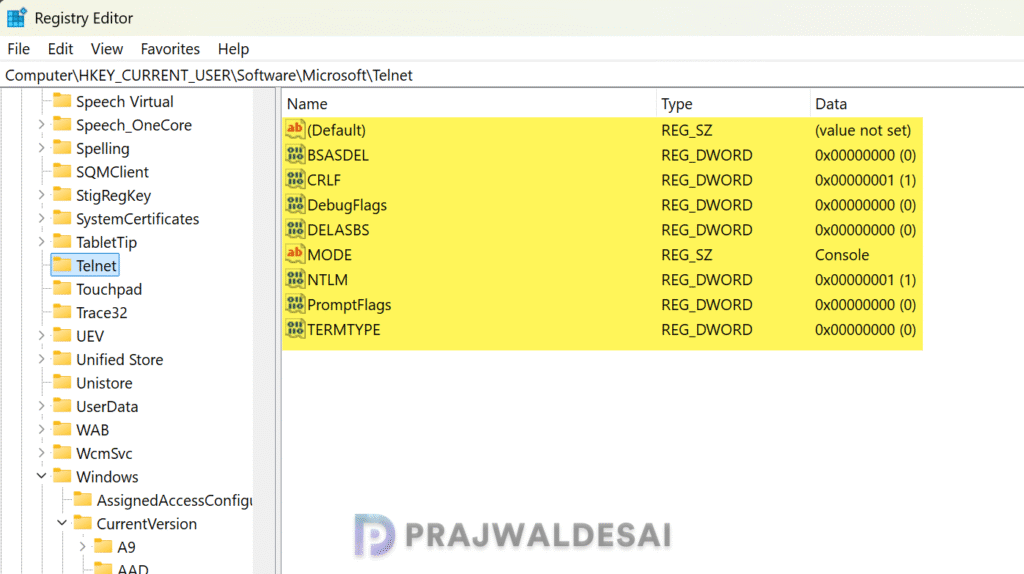The image size is (1024, 574).
Task: Click the Unified Store folder icon
Action: (62, 359)
